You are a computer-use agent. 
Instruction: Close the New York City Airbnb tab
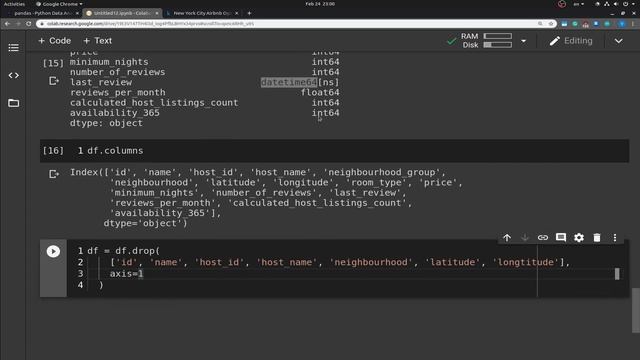point(237,13)
